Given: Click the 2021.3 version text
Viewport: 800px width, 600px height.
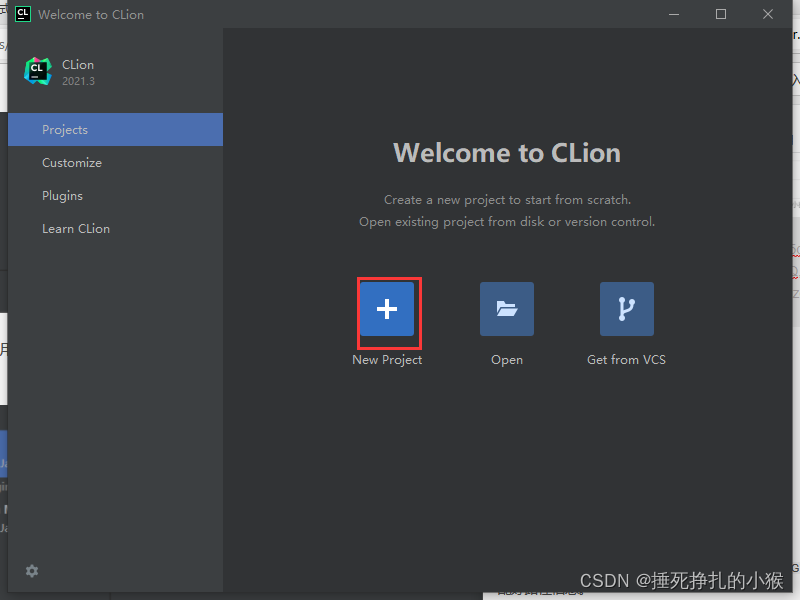Looking at the screenshot, I should pyautogui.click(x=79, y=81).
